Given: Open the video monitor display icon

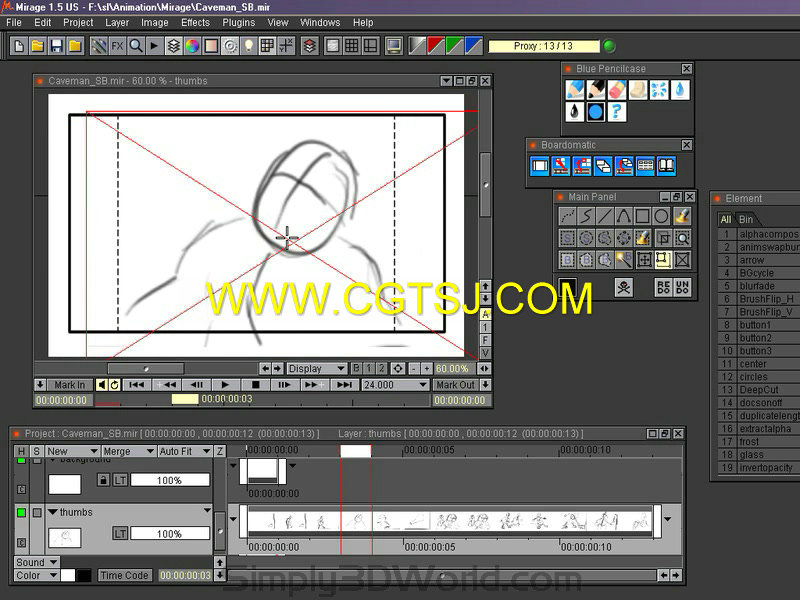Looking at the screenshot, I should coord(394,46).
